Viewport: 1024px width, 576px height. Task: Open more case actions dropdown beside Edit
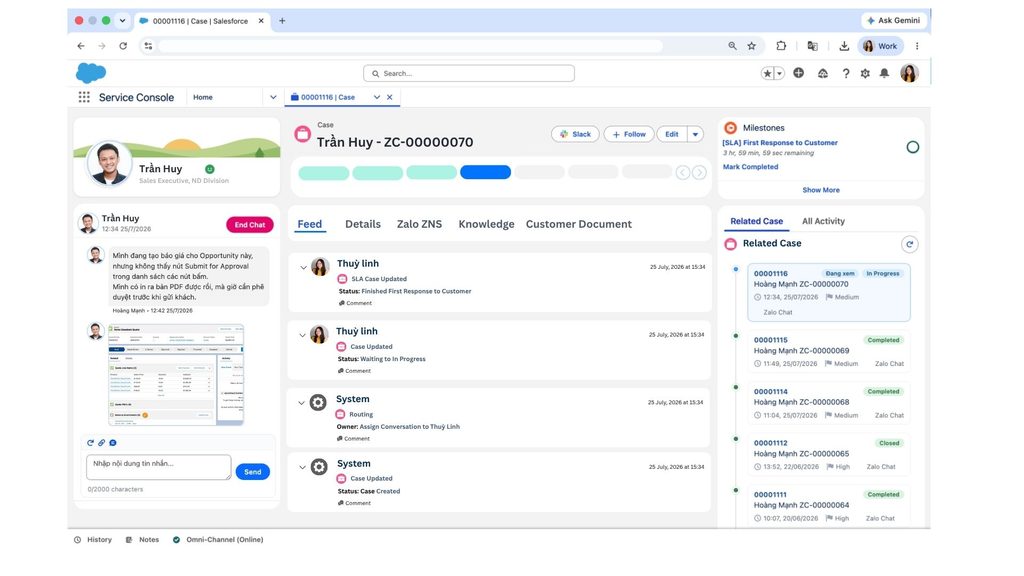696,135
